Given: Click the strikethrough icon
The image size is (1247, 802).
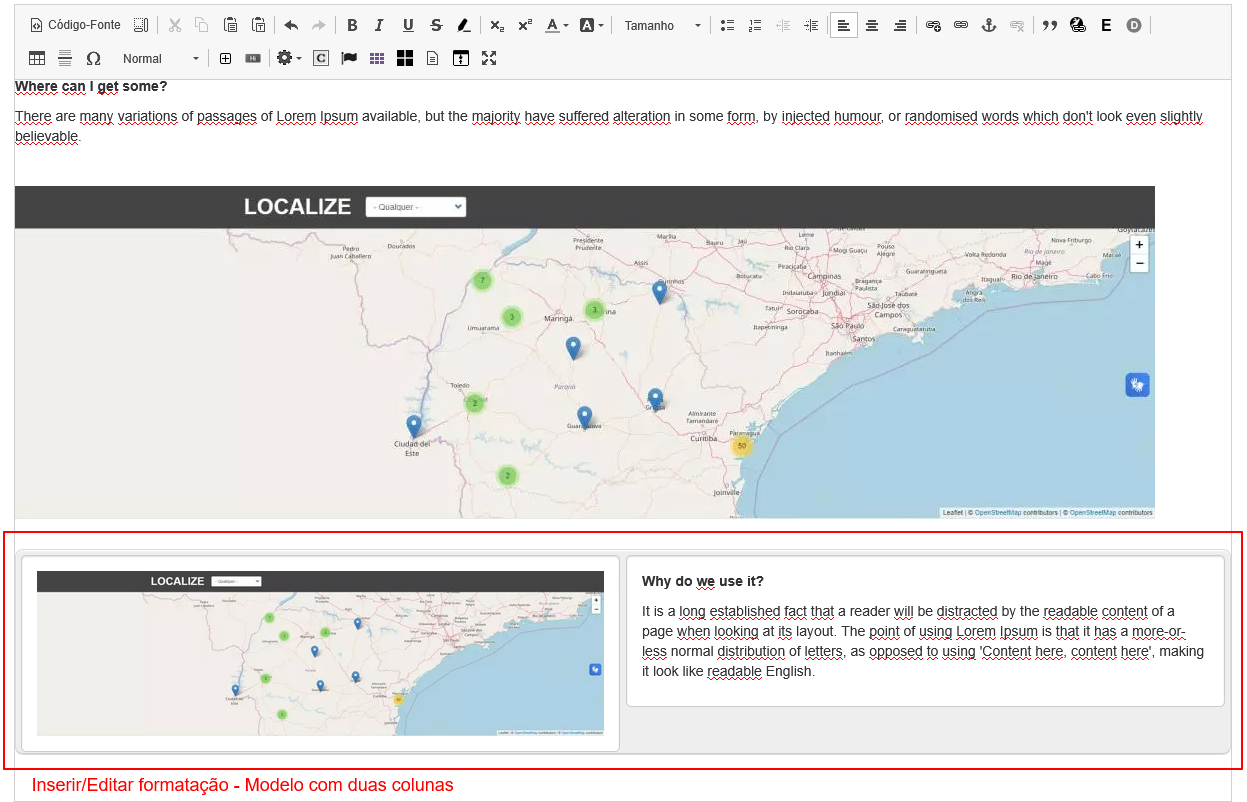Looking at the screenshot, I should click(436, 26).
